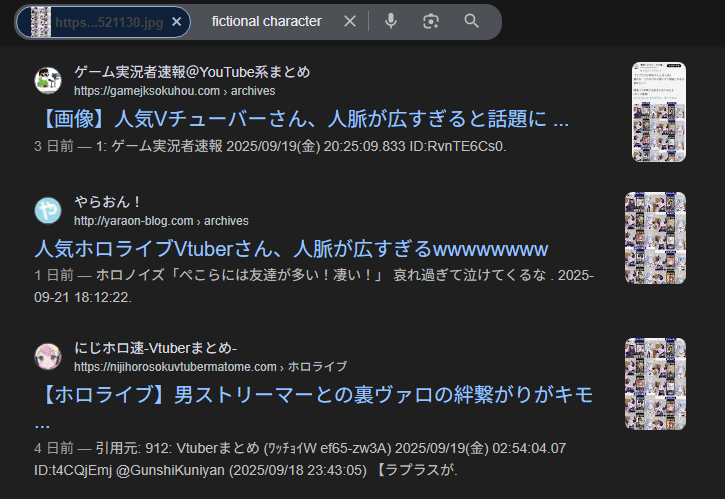Remove the uploaded image chip with its X
The image size is (725, 499).
point(177,21)
